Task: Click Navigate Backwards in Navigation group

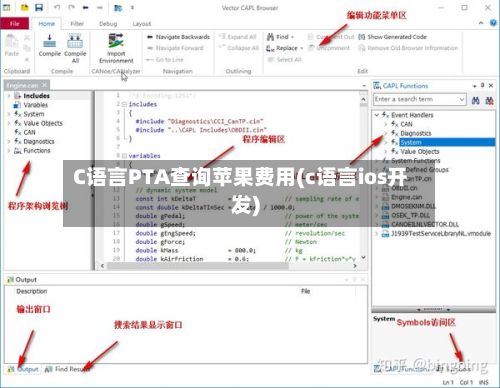Action: 178,37
